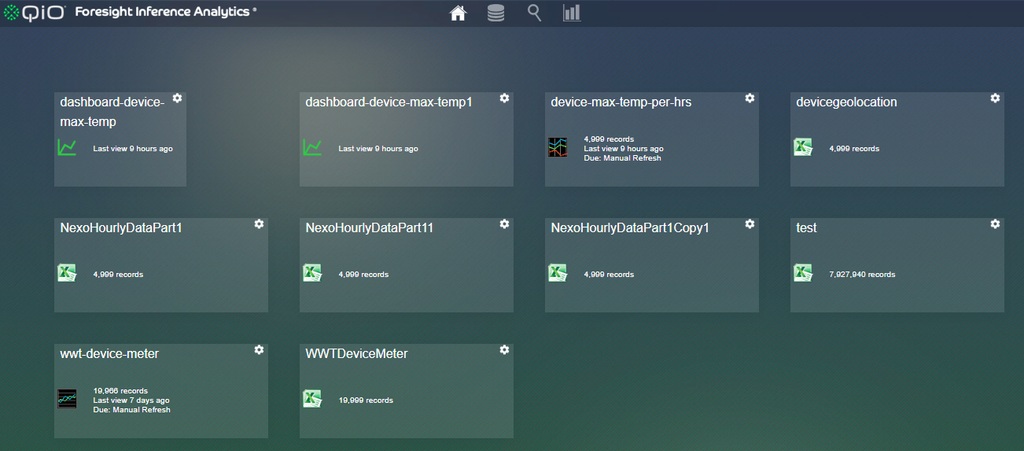Open settings gear on wwt-device-meter card
Viewport: 1024px width, 451px height.
(x=259, y=350)
